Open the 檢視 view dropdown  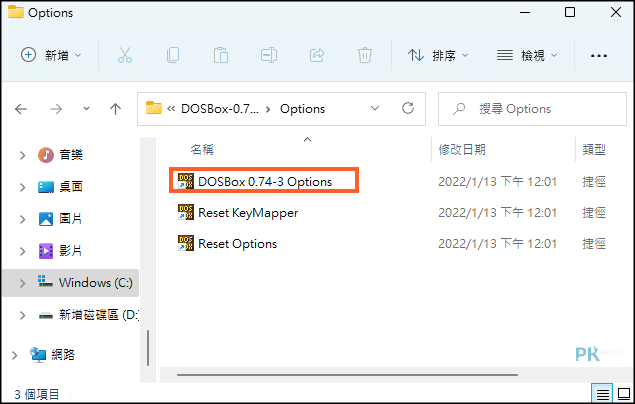527,55
